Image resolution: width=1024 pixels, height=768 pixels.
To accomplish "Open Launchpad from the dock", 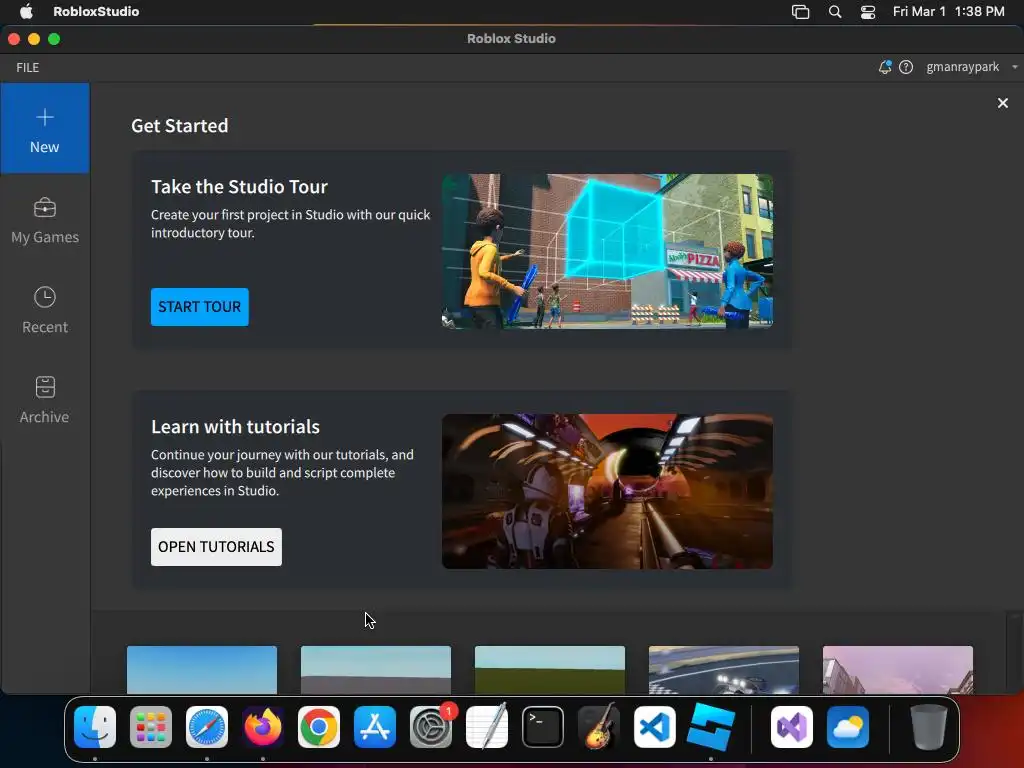I will tap(151, 727).
